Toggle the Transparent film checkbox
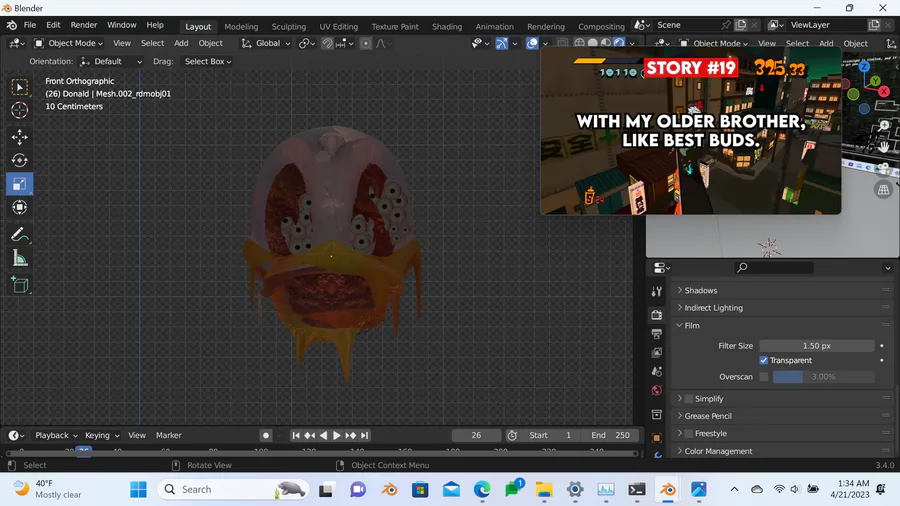Screen dimensions: 900x506 click(763, 360)
